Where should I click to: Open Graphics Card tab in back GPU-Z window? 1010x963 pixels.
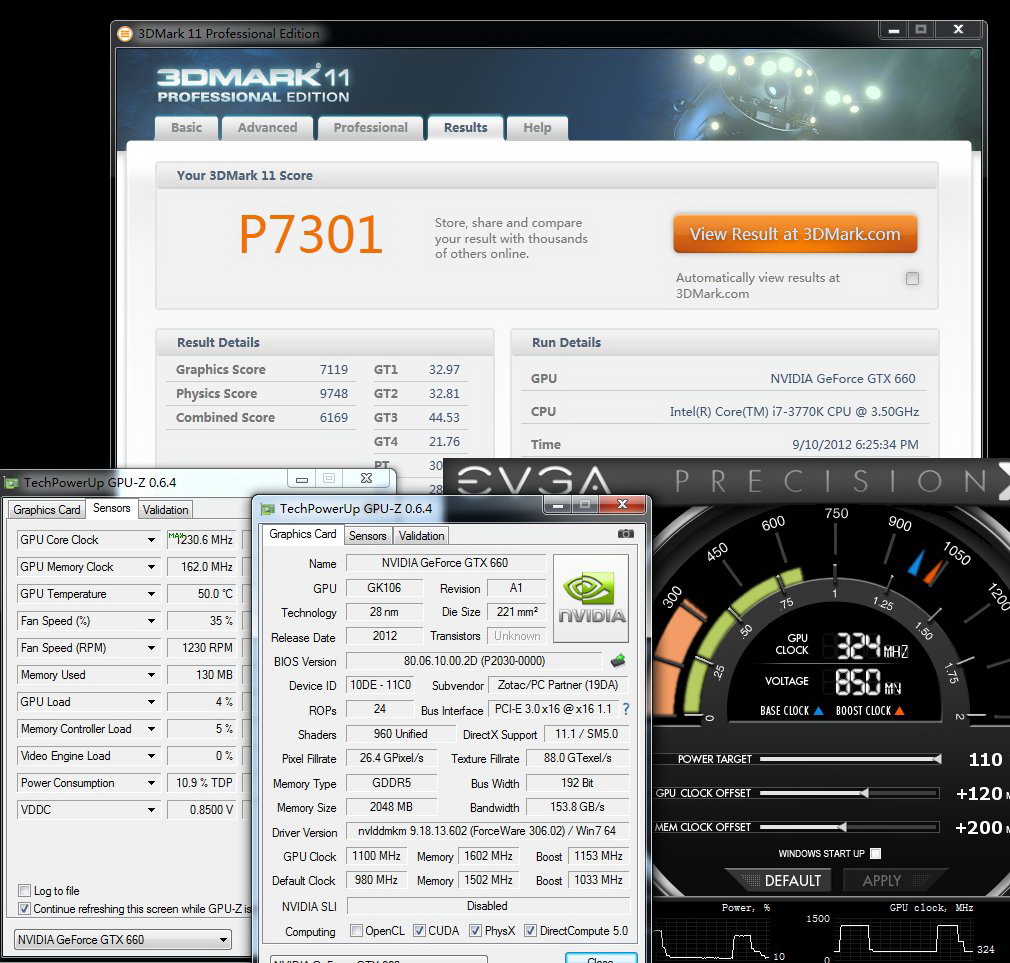click(x=46, y=510)
